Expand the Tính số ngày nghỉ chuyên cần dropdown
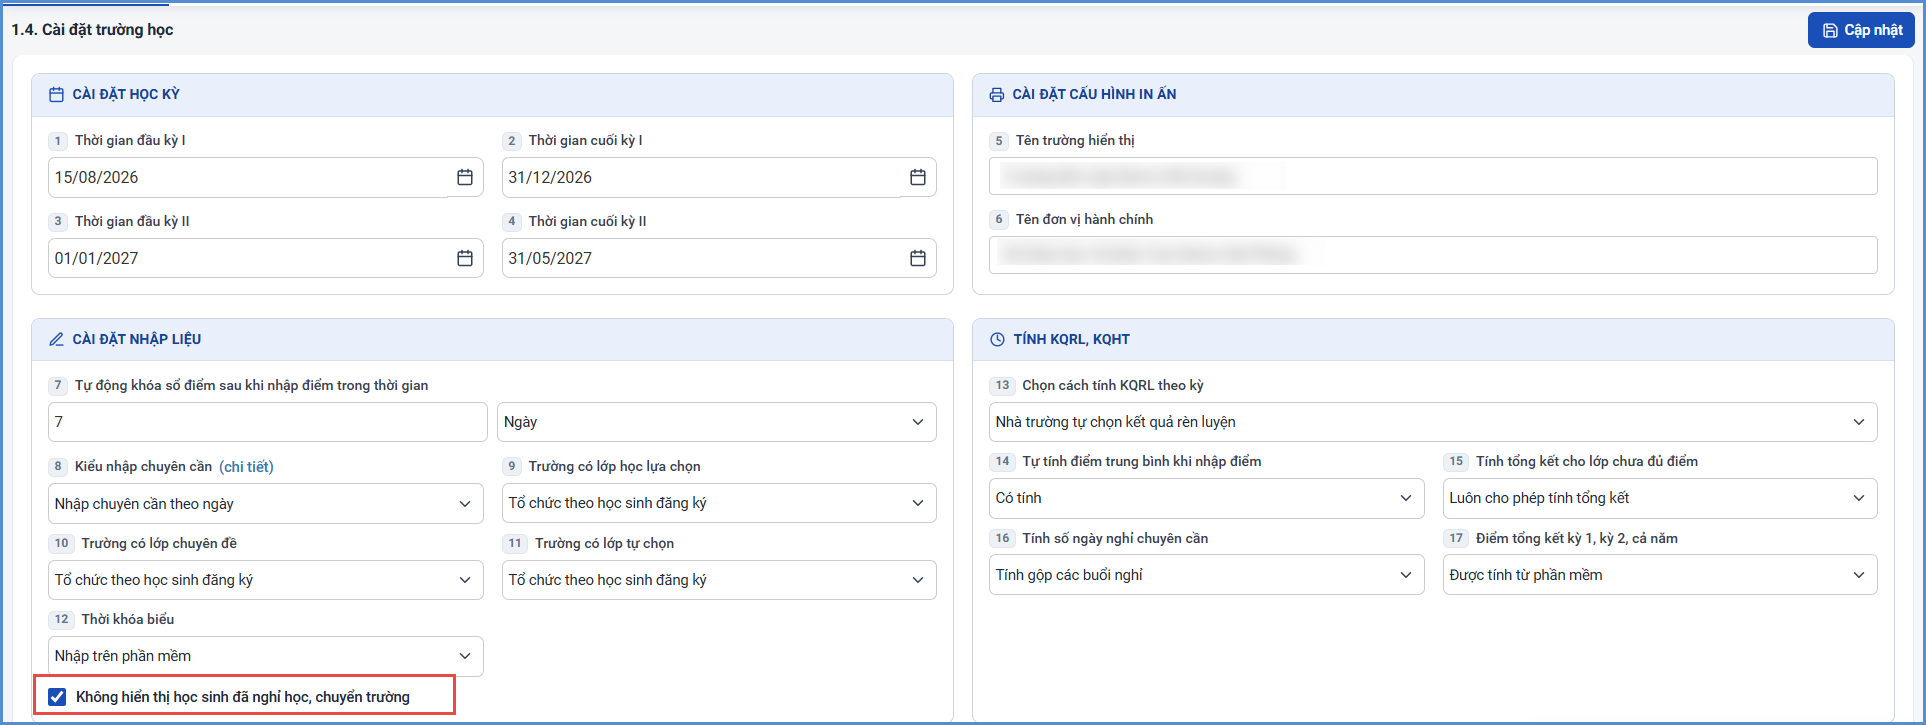The height and width of the screenshot is (725, 1926). tap(1207, 575)
